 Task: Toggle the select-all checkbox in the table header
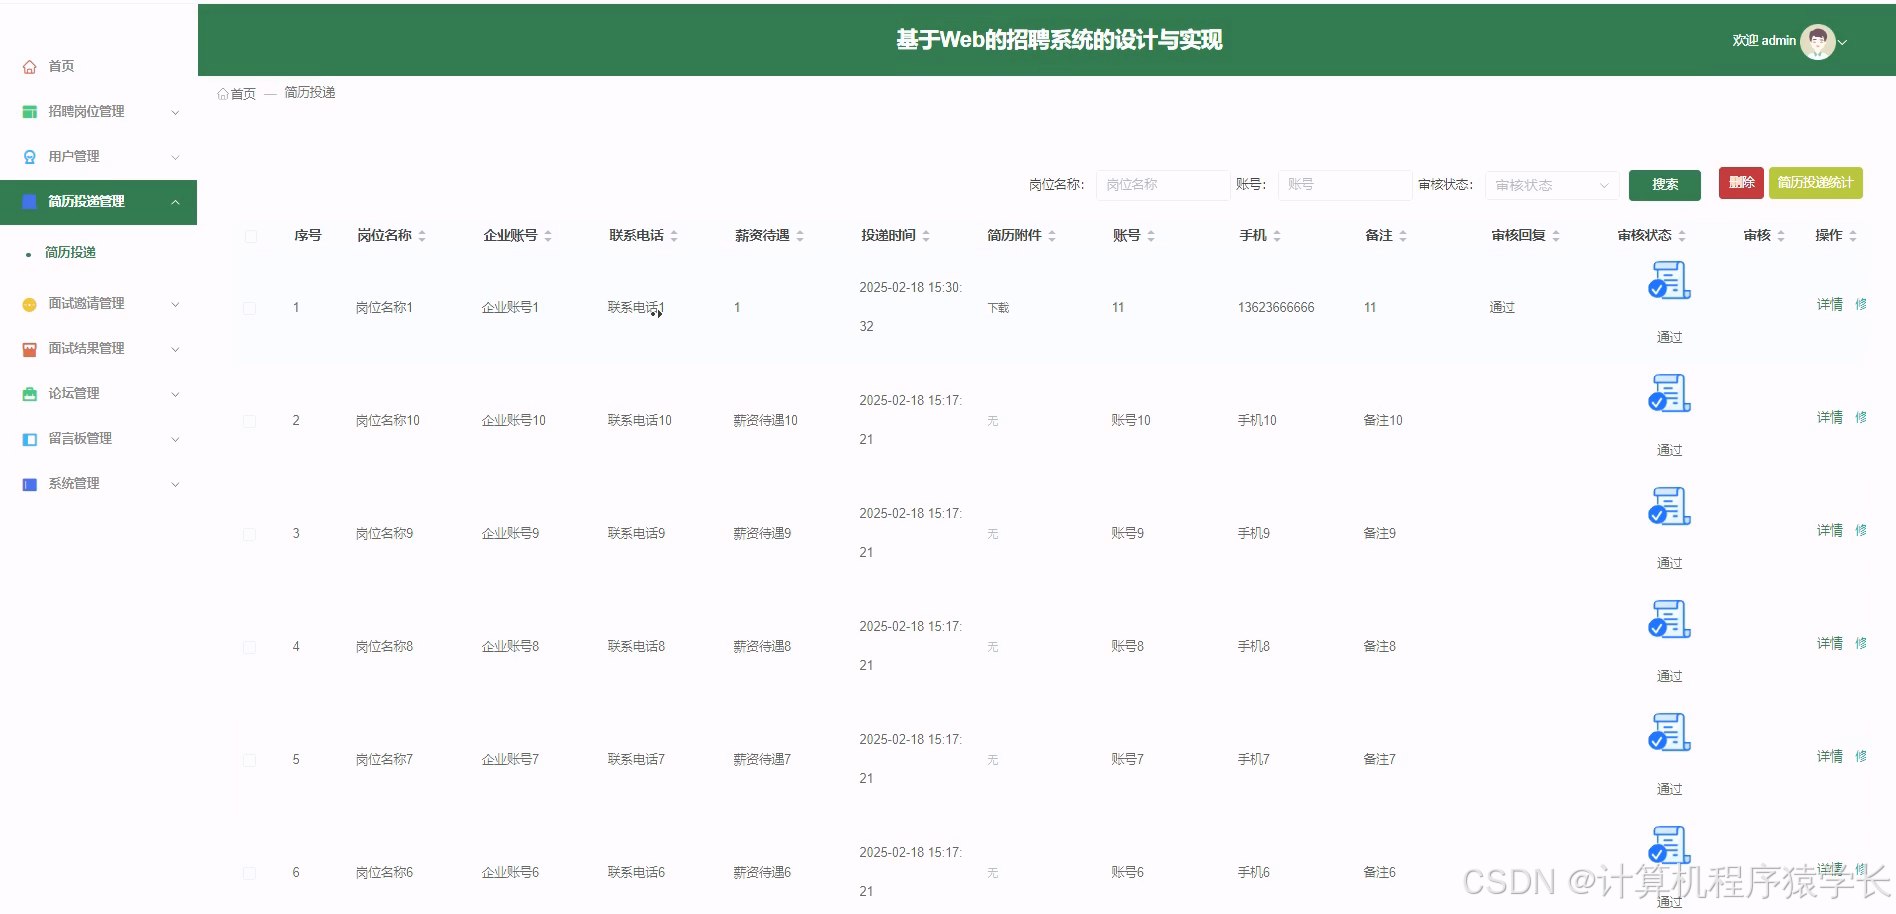tap(250, 235)
